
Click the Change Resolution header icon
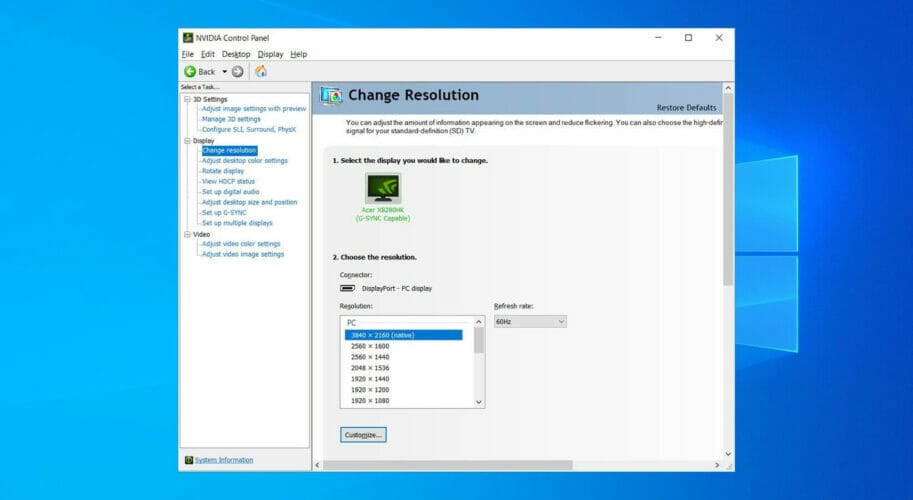331,95
